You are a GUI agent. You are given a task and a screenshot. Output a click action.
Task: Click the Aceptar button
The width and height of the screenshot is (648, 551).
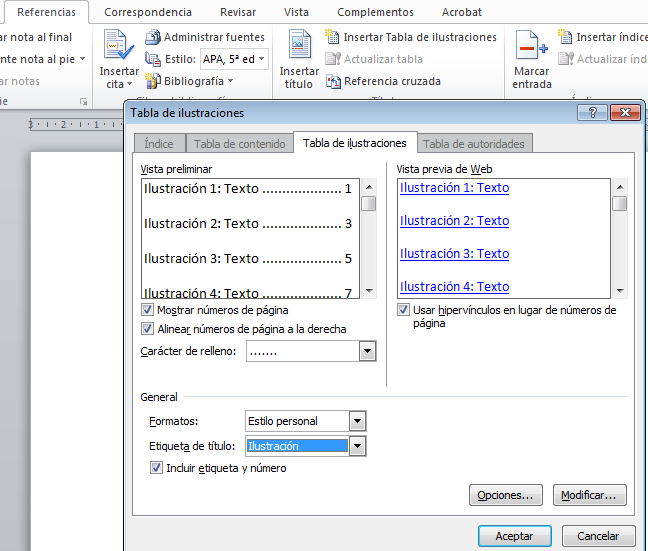tap(515, 536)
